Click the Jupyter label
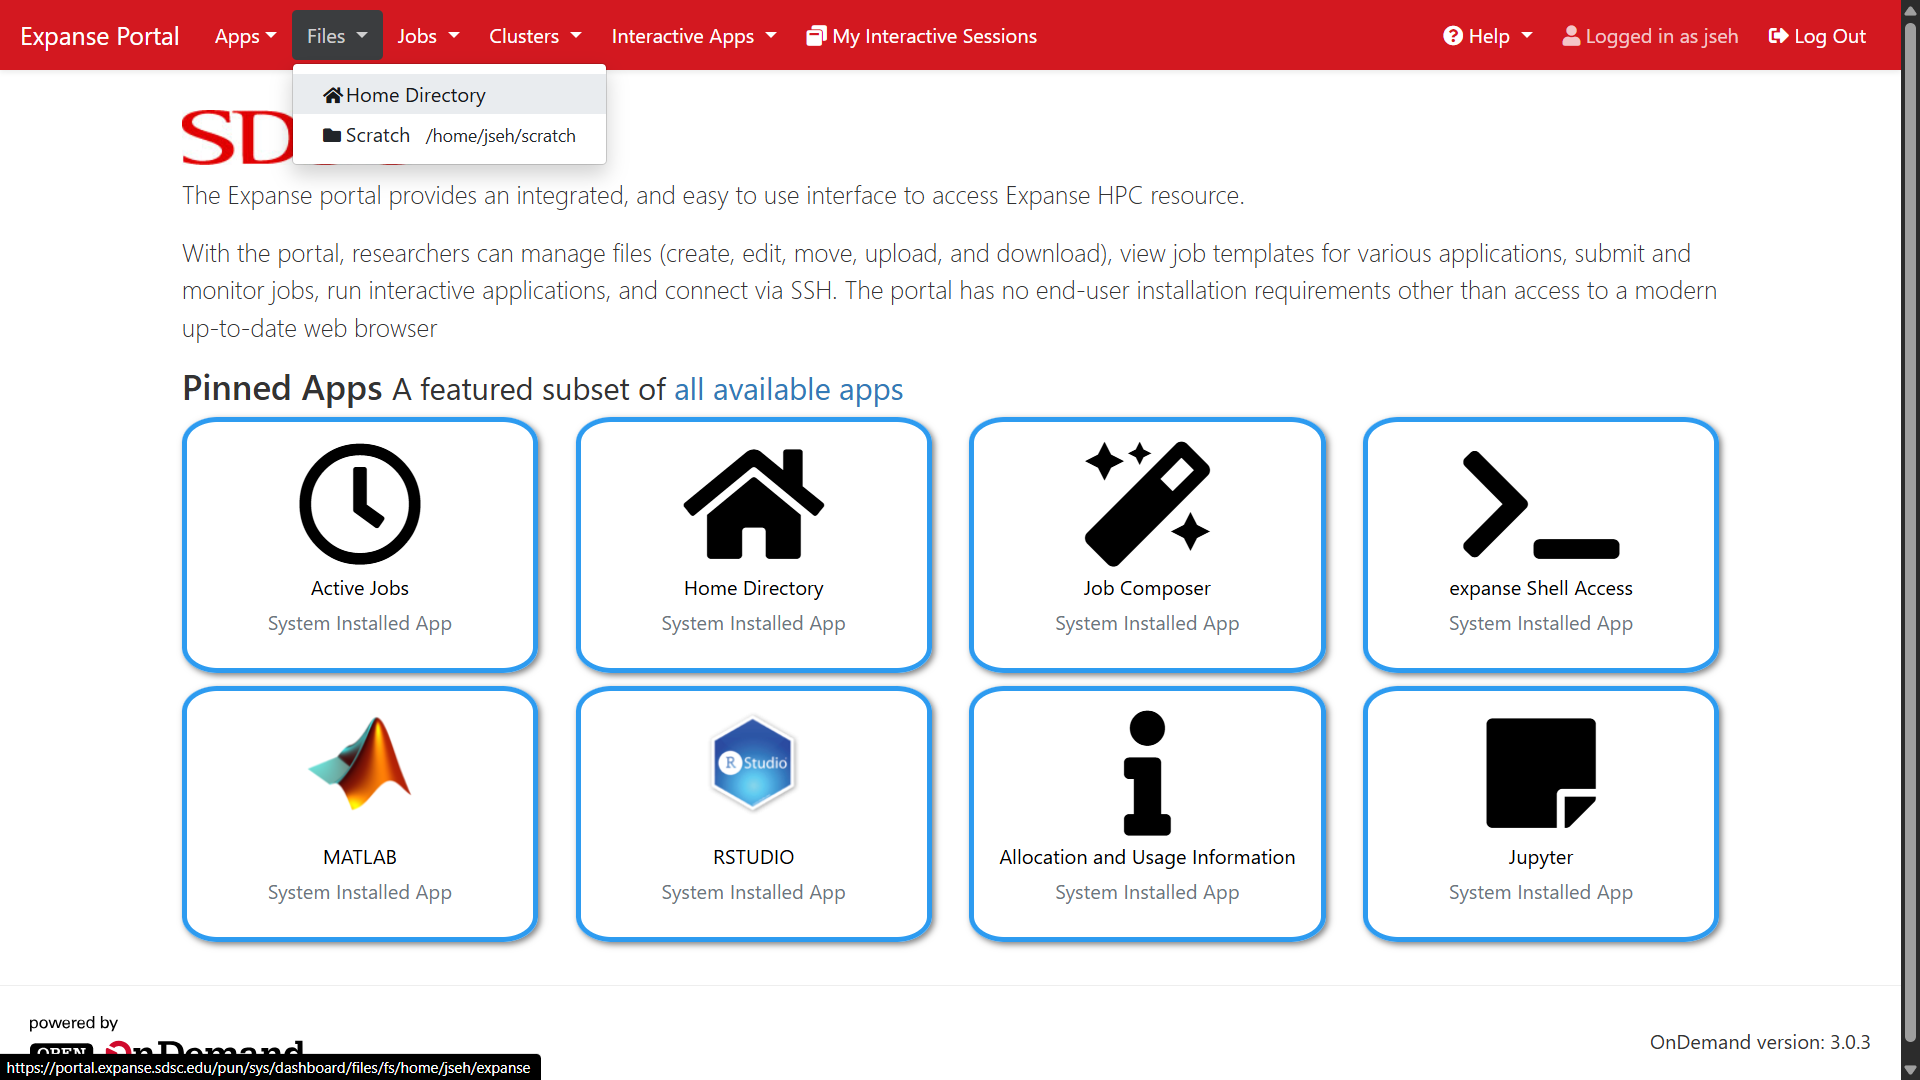The image size is (1920, 1080). point(1541,857)
